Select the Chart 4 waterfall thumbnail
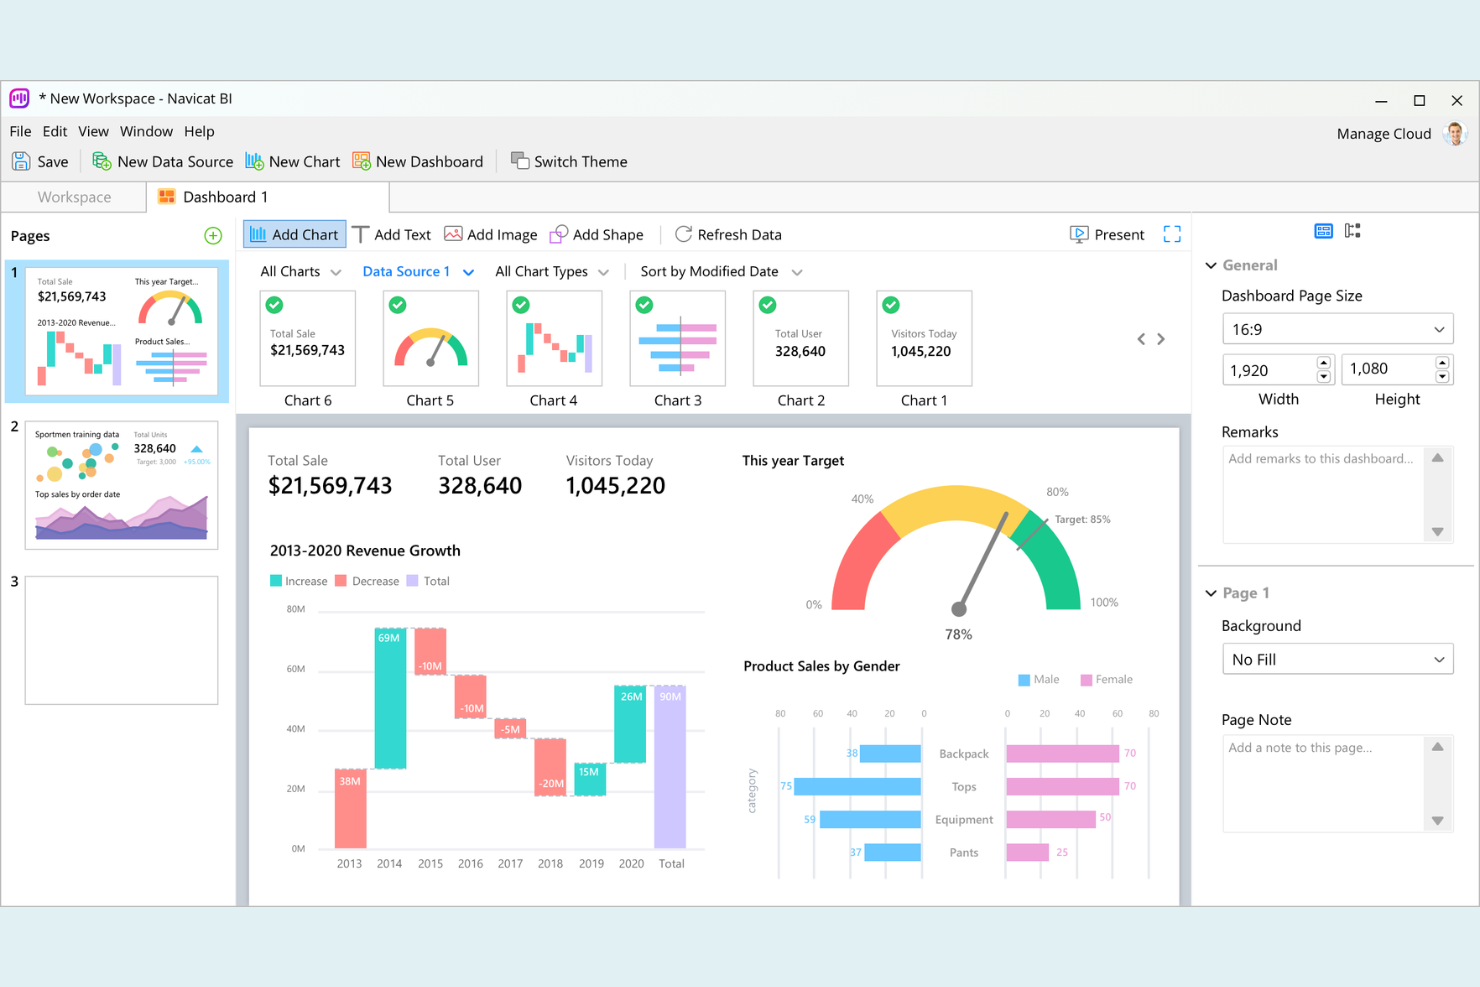 (x=554, y=339)
